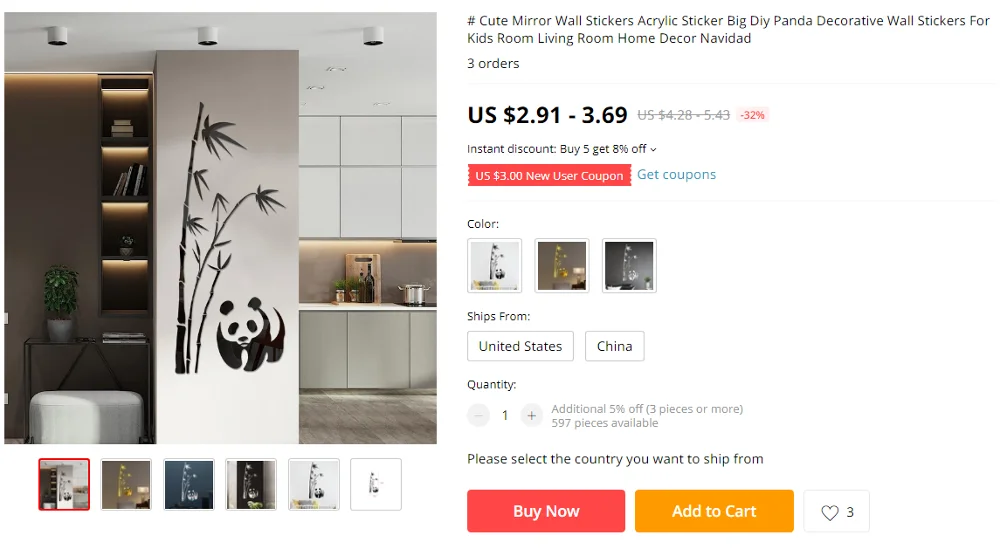Open the Get coupons link
Screen dimensions: 1000x549
[x=677, y=175]
